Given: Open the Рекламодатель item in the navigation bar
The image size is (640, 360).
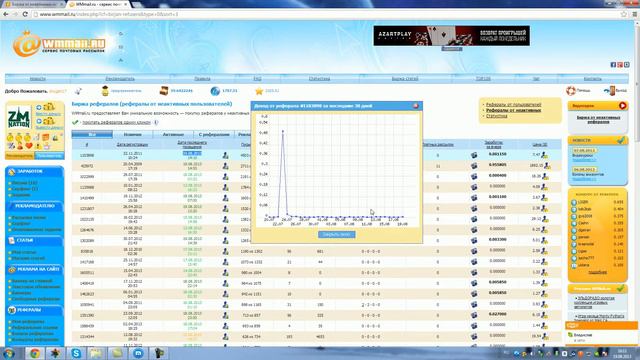Looking at the screenshot, I should (120, 78).
